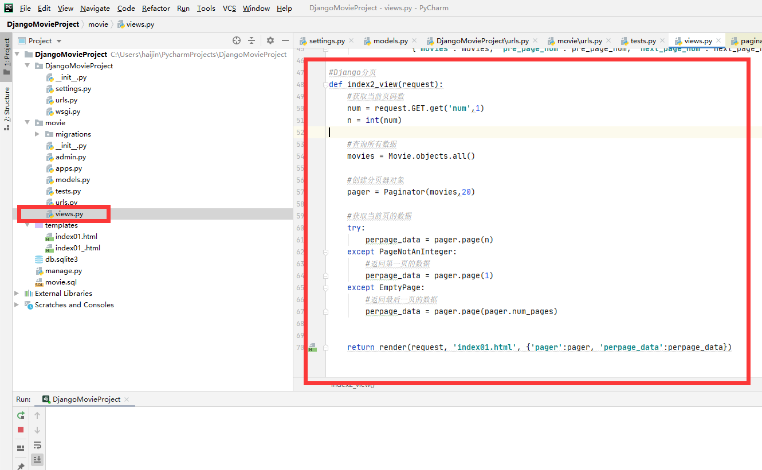Click the up arrow in Run console
The image size is (762, 470).
coord(37,416)
